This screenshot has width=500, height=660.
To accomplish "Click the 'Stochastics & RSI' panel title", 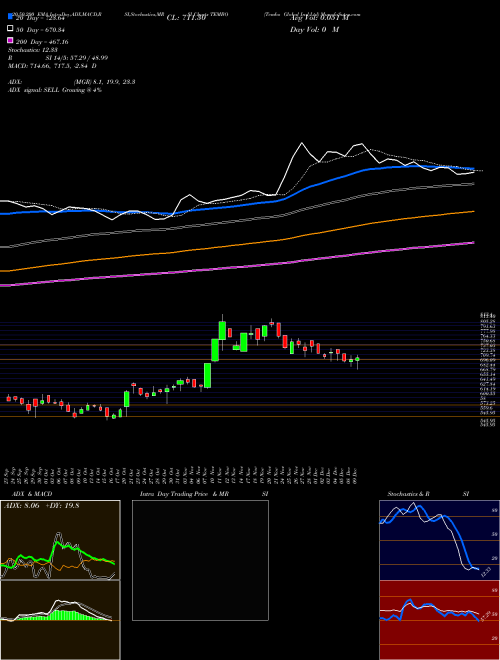I will pyautogui.click(x=428, y=494).
